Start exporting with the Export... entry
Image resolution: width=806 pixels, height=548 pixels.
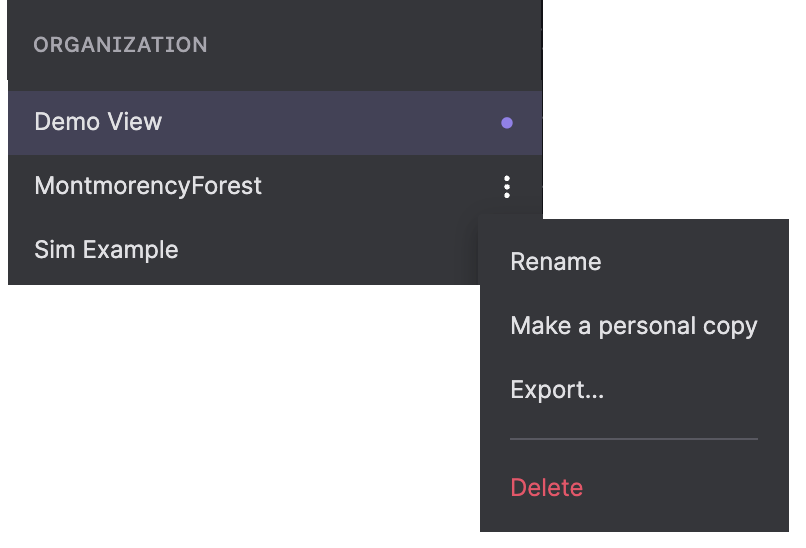tap(557, 390)
